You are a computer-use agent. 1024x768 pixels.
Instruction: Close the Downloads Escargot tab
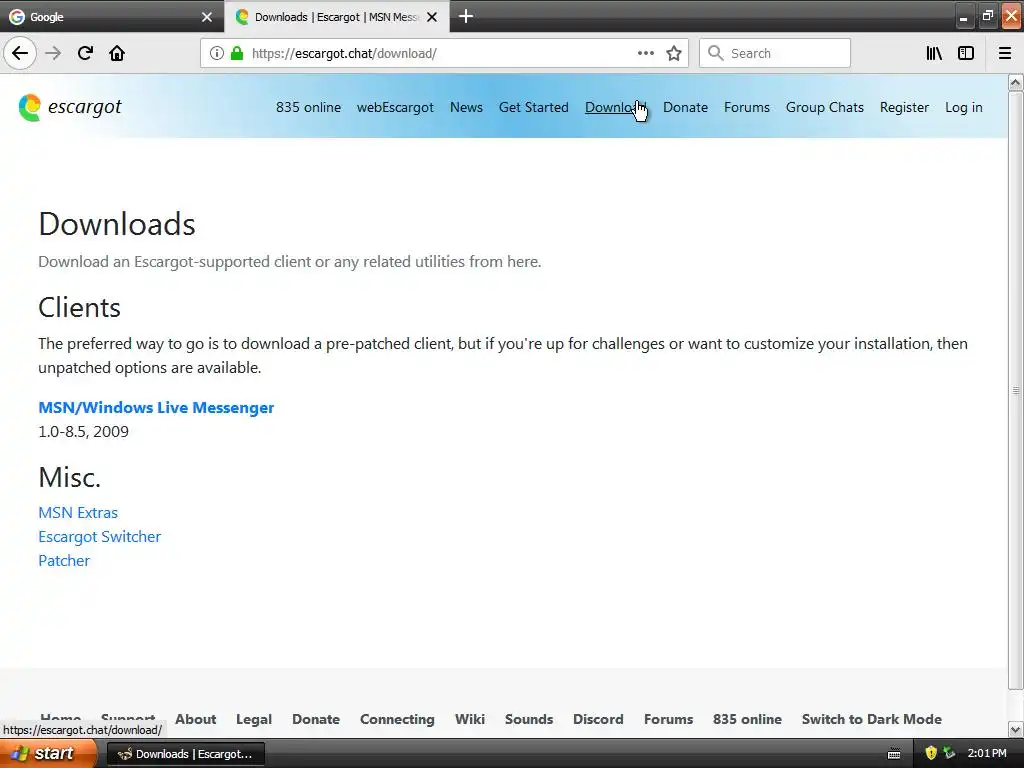pos(432,17)
